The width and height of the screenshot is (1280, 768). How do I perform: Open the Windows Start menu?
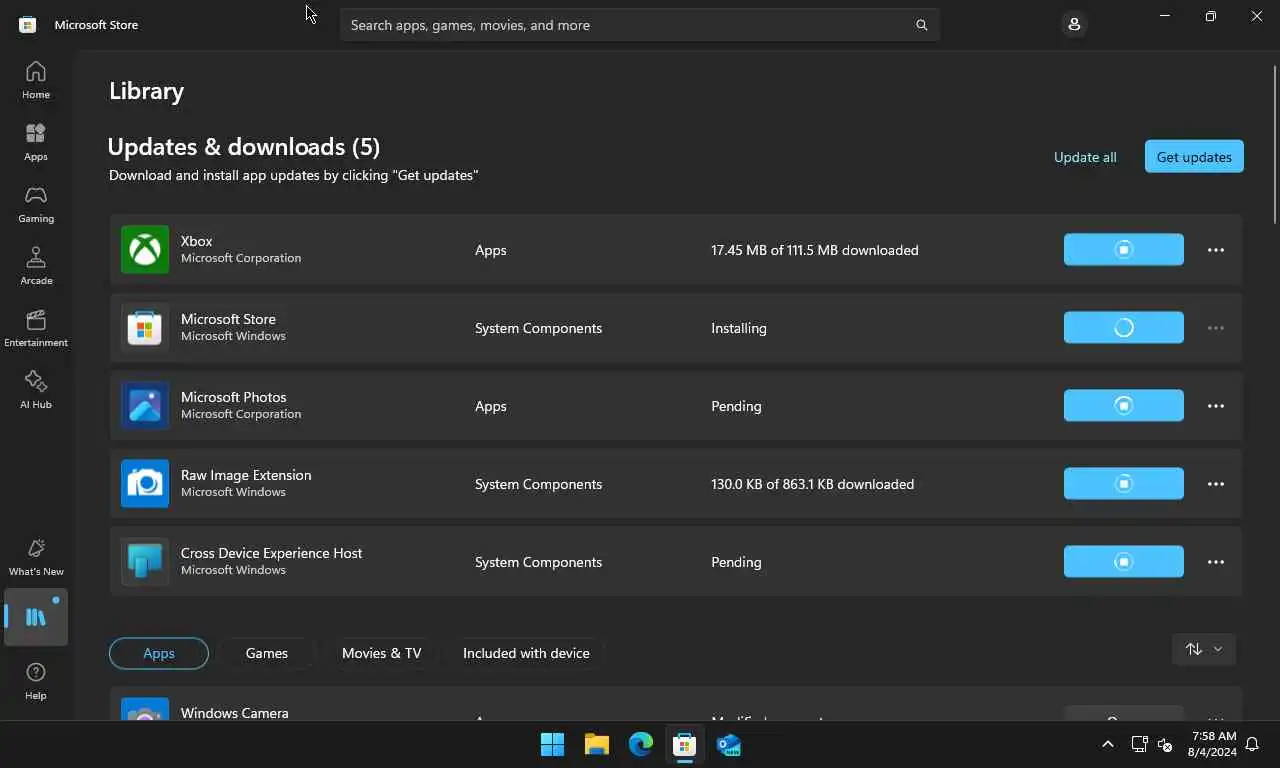pos(552,744)
